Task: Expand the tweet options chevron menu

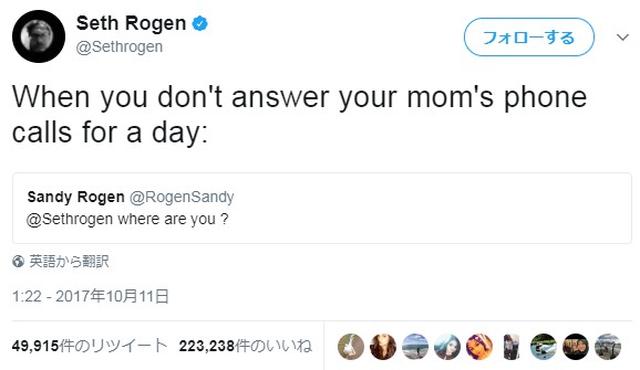Action: click(x=622, y=38)
